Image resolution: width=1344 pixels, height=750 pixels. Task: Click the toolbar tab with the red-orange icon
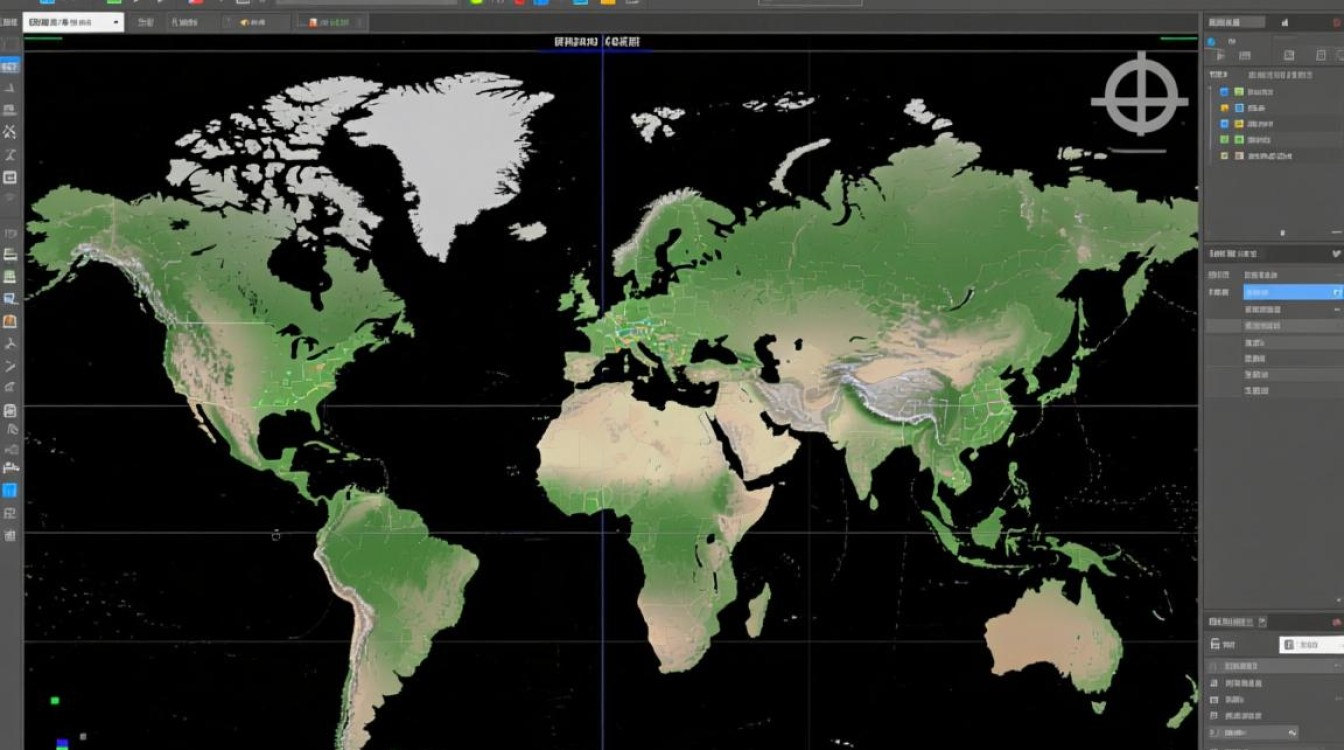(330, 22)
